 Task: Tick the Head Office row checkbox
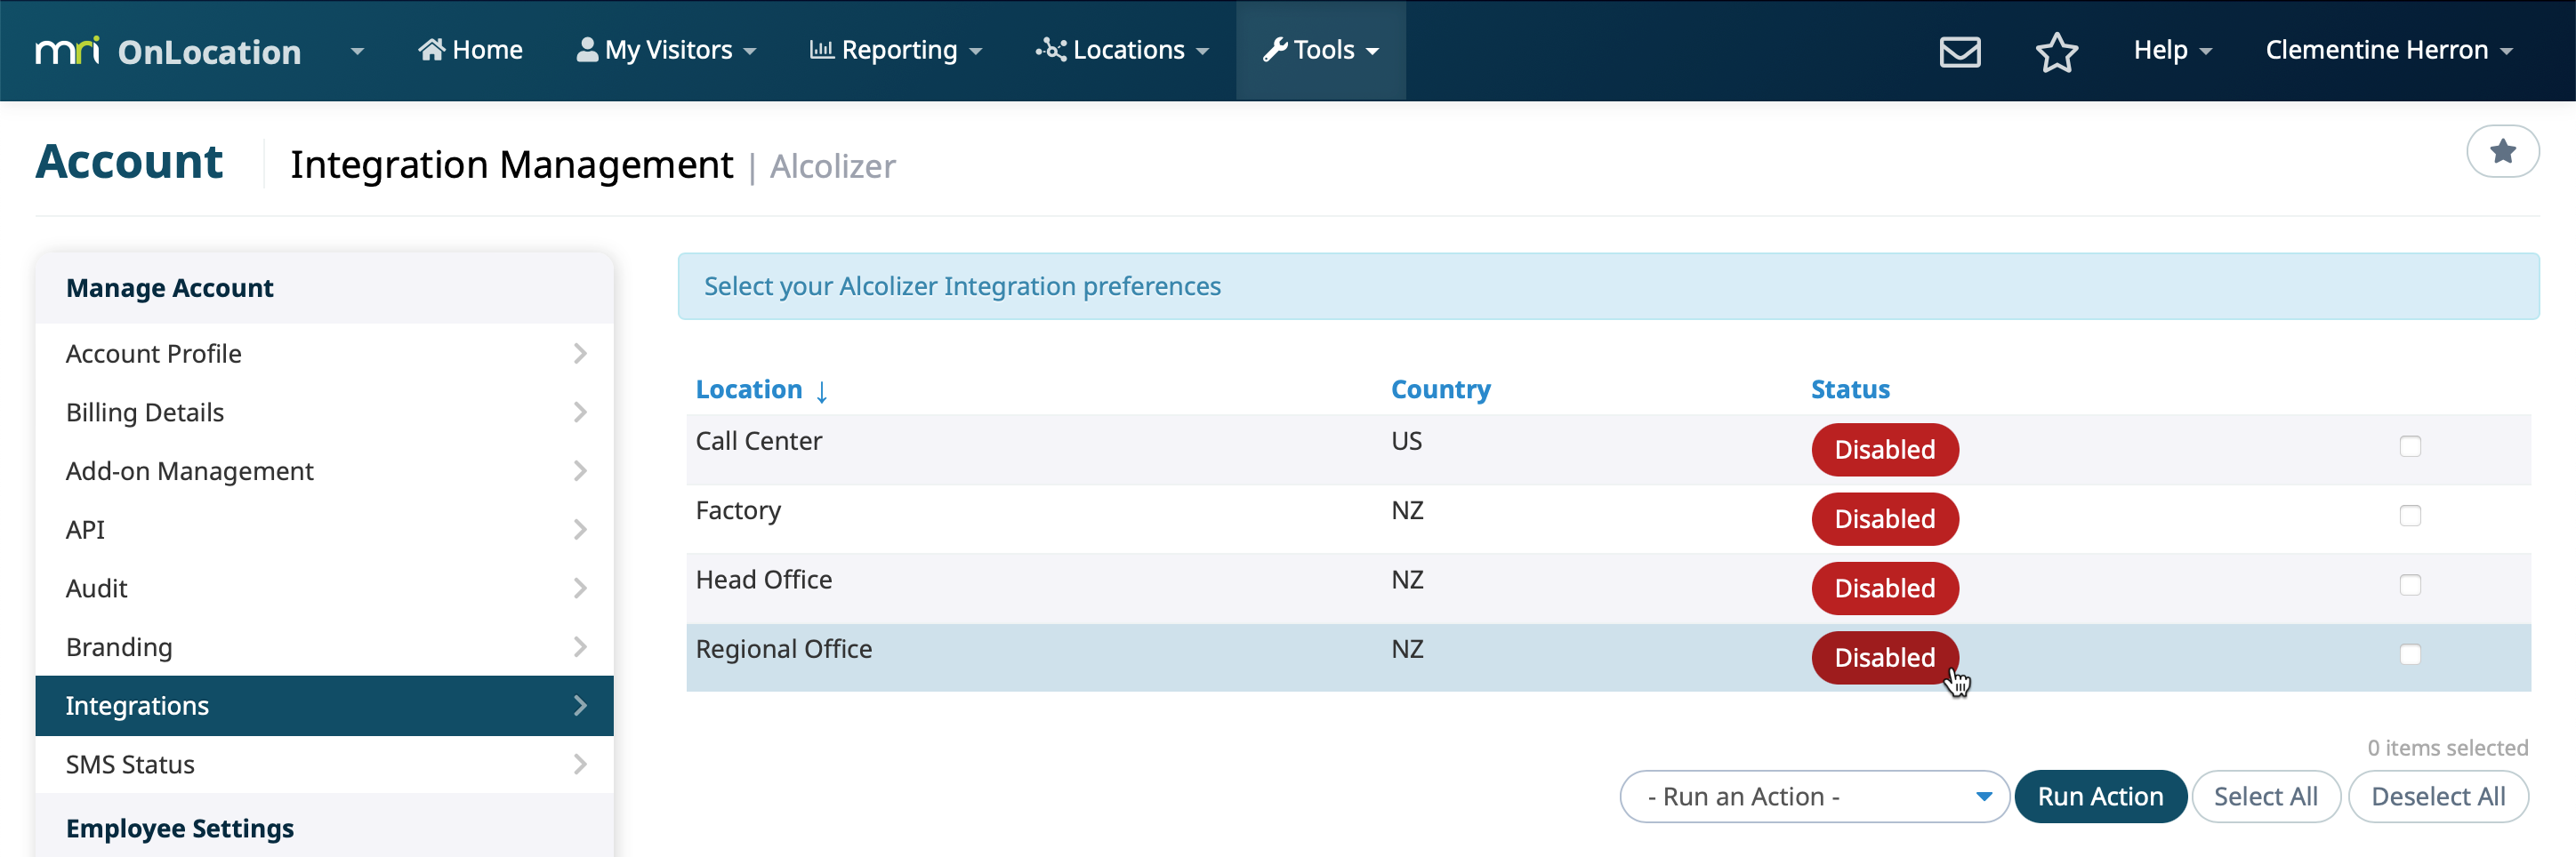click(x=2410, y=585)
